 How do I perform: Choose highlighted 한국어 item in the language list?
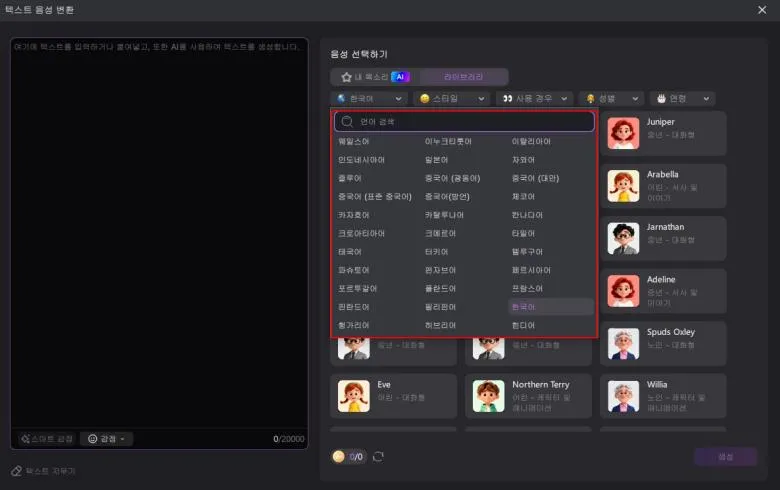pos(551,307)
